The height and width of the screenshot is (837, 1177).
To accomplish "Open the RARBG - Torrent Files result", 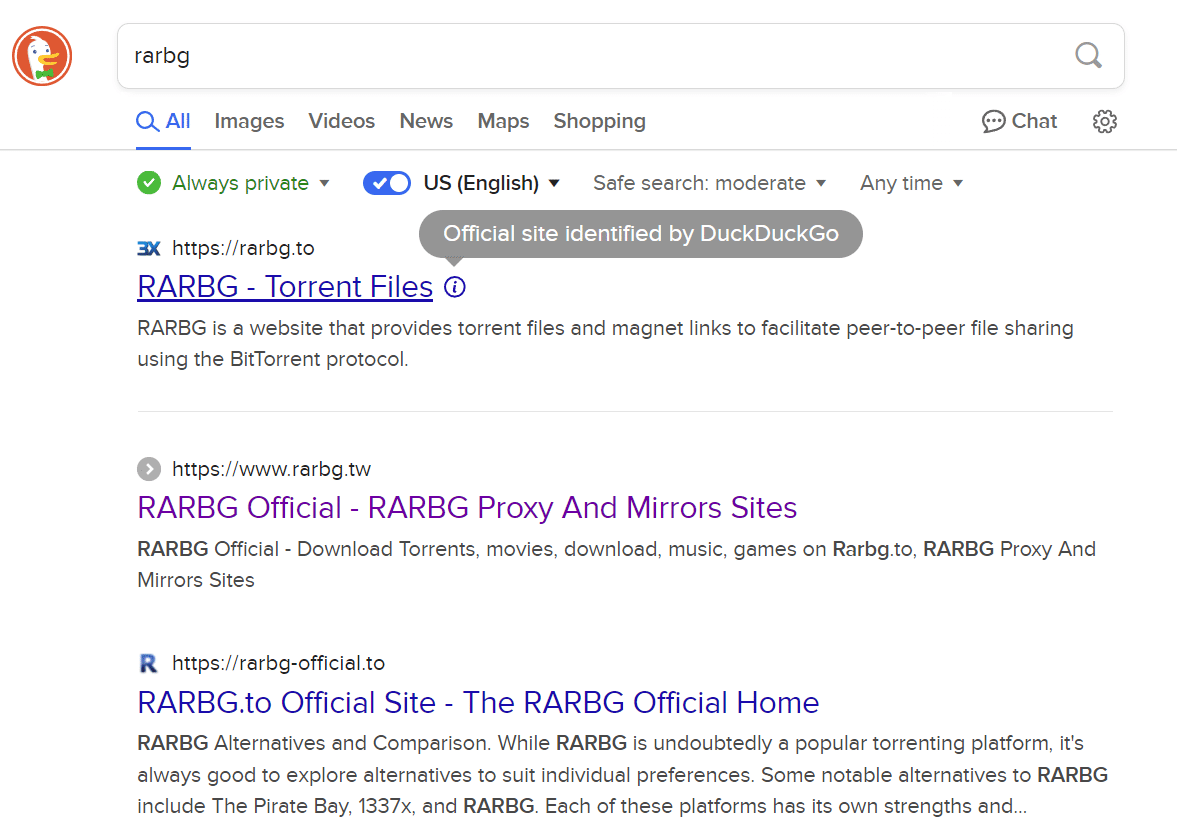I will click(285, 287).
